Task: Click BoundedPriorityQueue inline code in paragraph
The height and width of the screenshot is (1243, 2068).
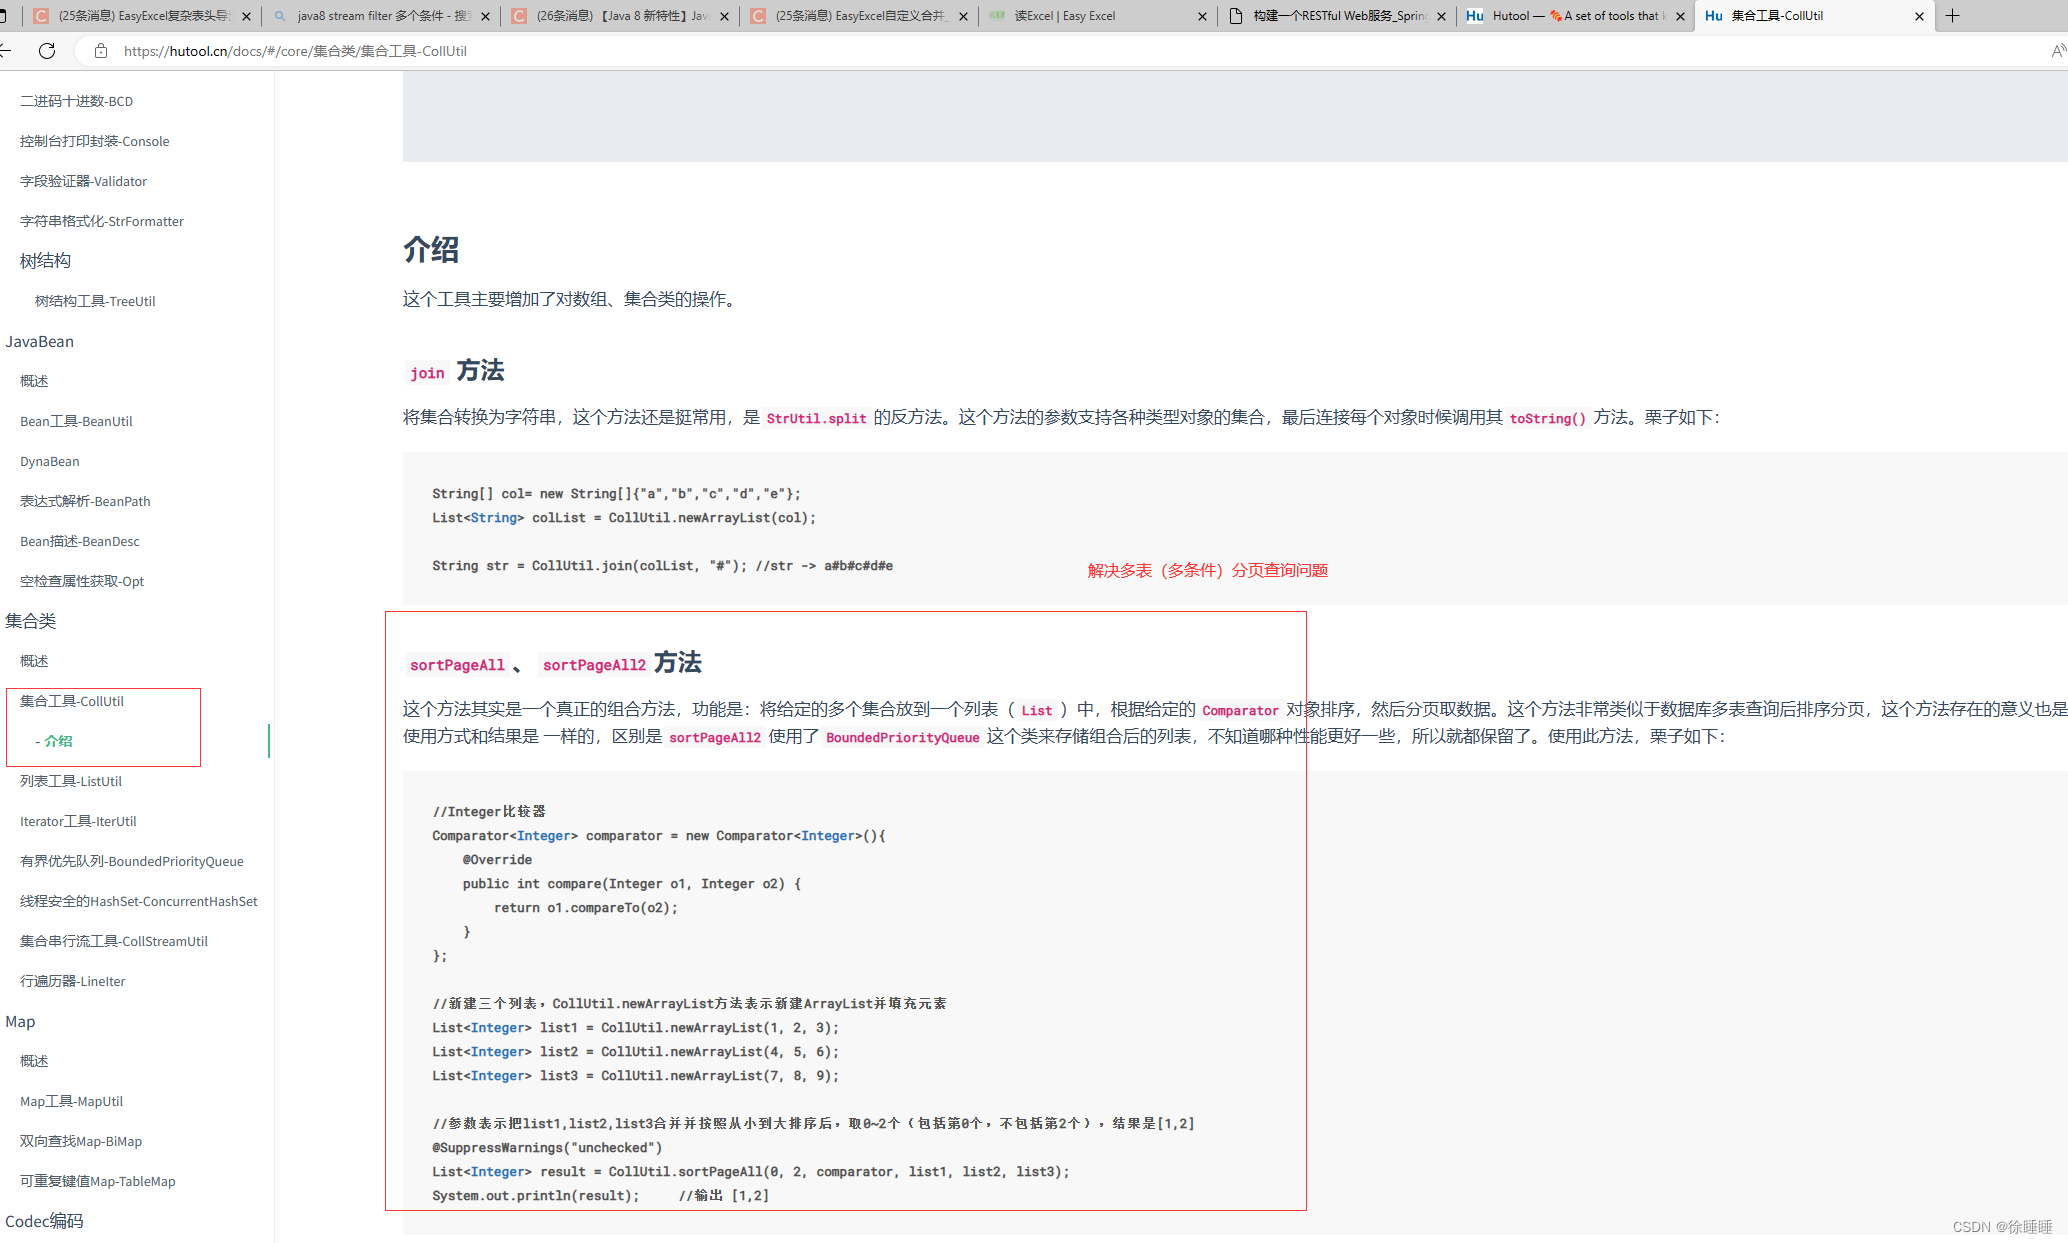Action: [902, 737]
